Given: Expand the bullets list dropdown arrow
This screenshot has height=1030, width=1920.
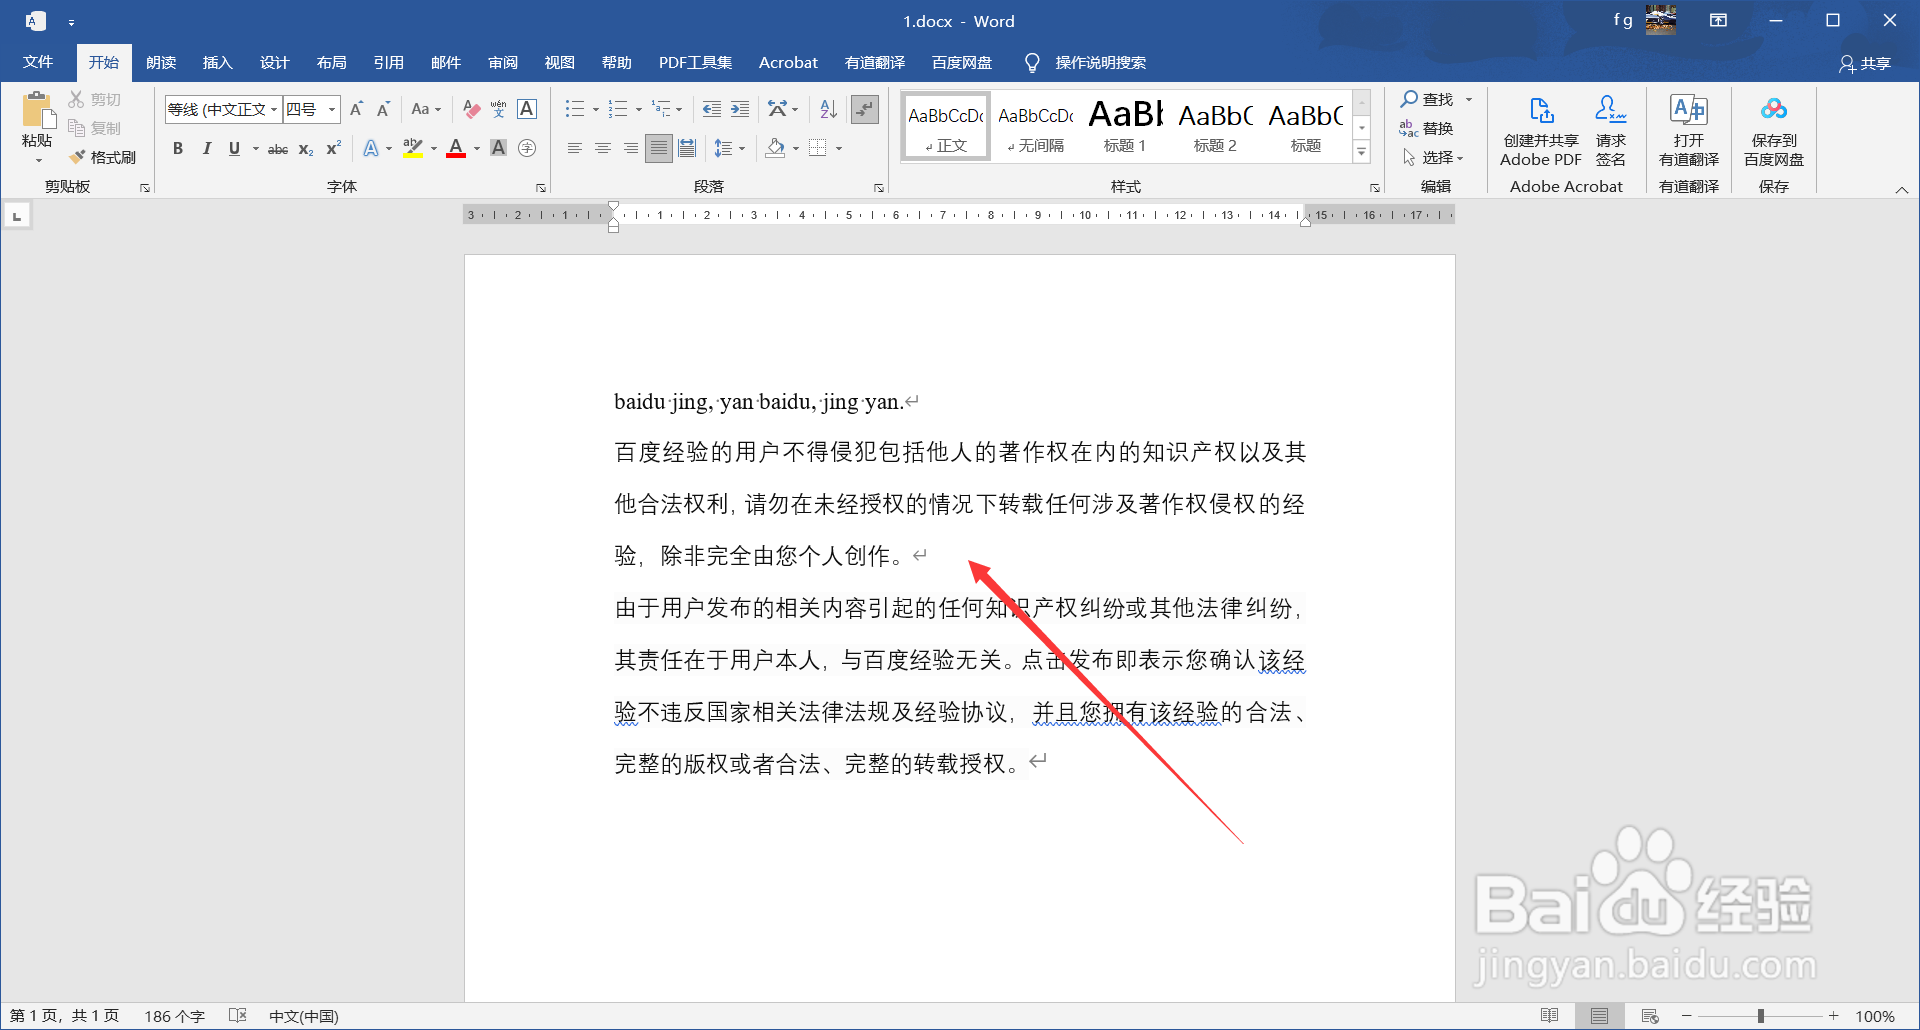Looking at the screenshot, I should click(596, 109).
